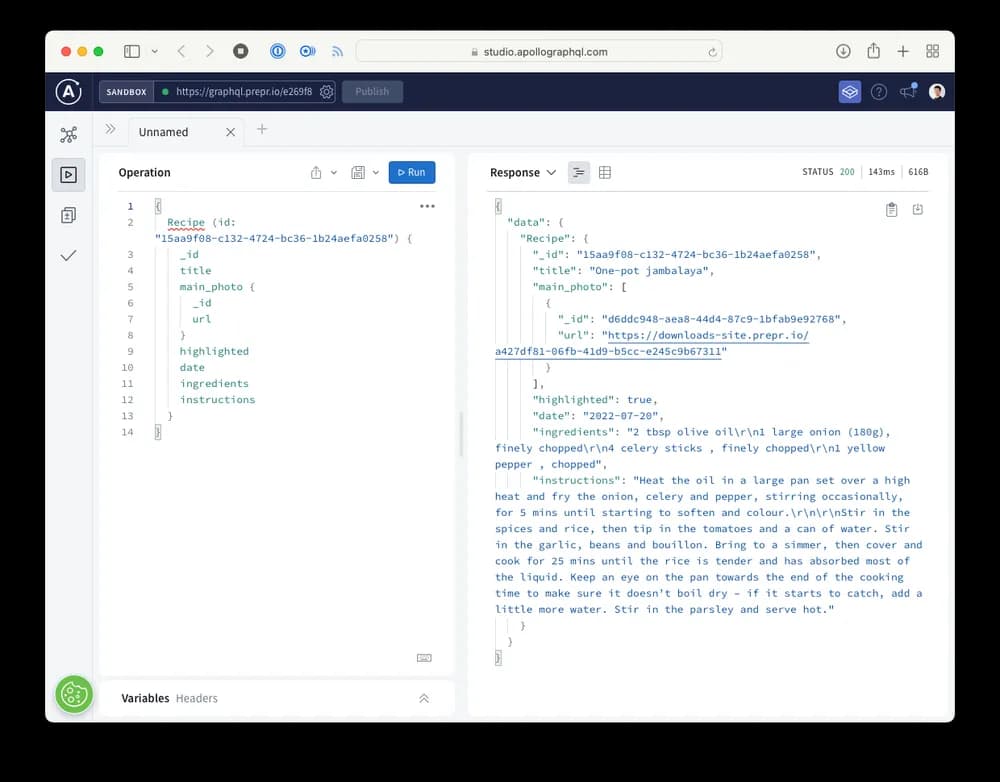Open the RSS feed extension icon
Screen dimensions: 1000x782
pos(337,52)
